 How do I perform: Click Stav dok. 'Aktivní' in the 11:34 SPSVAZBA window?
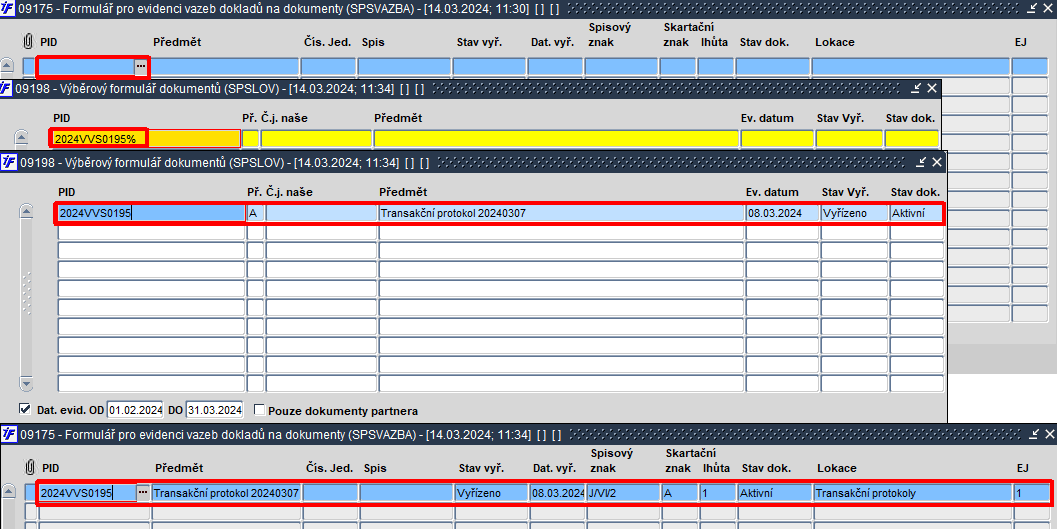click(x=775, y=493)
